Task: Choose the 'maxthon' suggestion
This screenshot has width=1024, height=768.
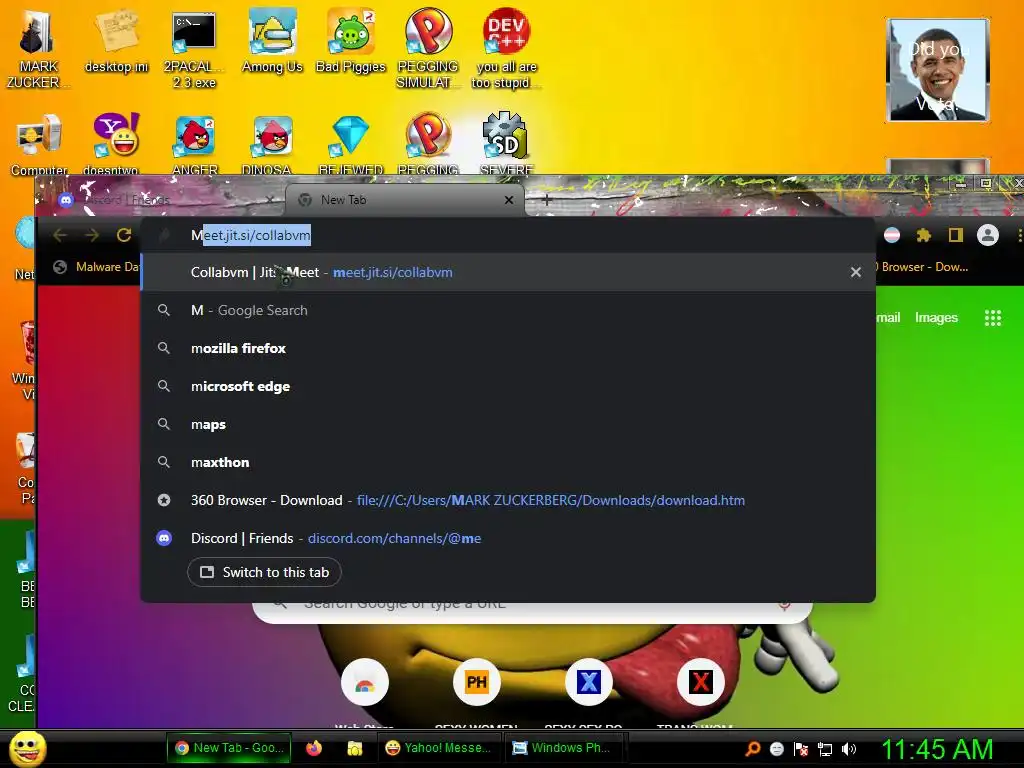Action: (507, 462)
